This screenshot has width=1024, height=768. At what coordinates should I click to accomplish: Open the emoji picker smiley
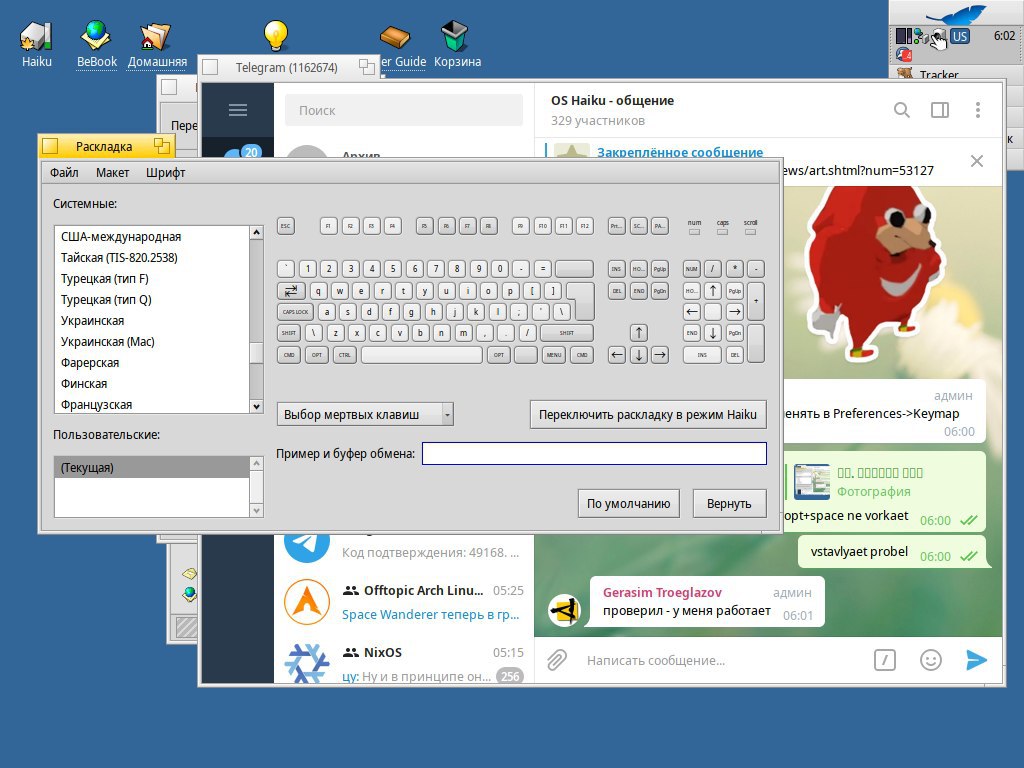931,660
